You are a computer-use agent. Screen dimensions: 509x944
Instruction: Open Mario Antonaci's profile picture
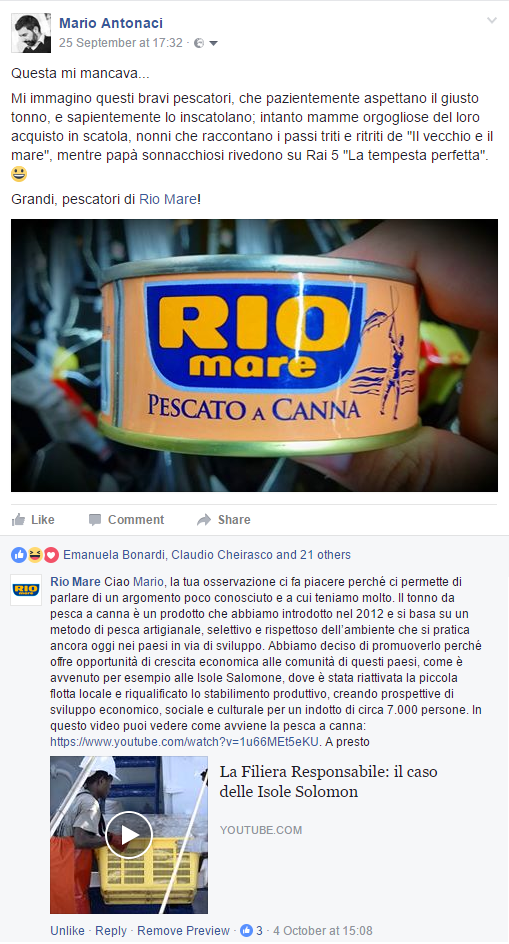coord(31,33)
